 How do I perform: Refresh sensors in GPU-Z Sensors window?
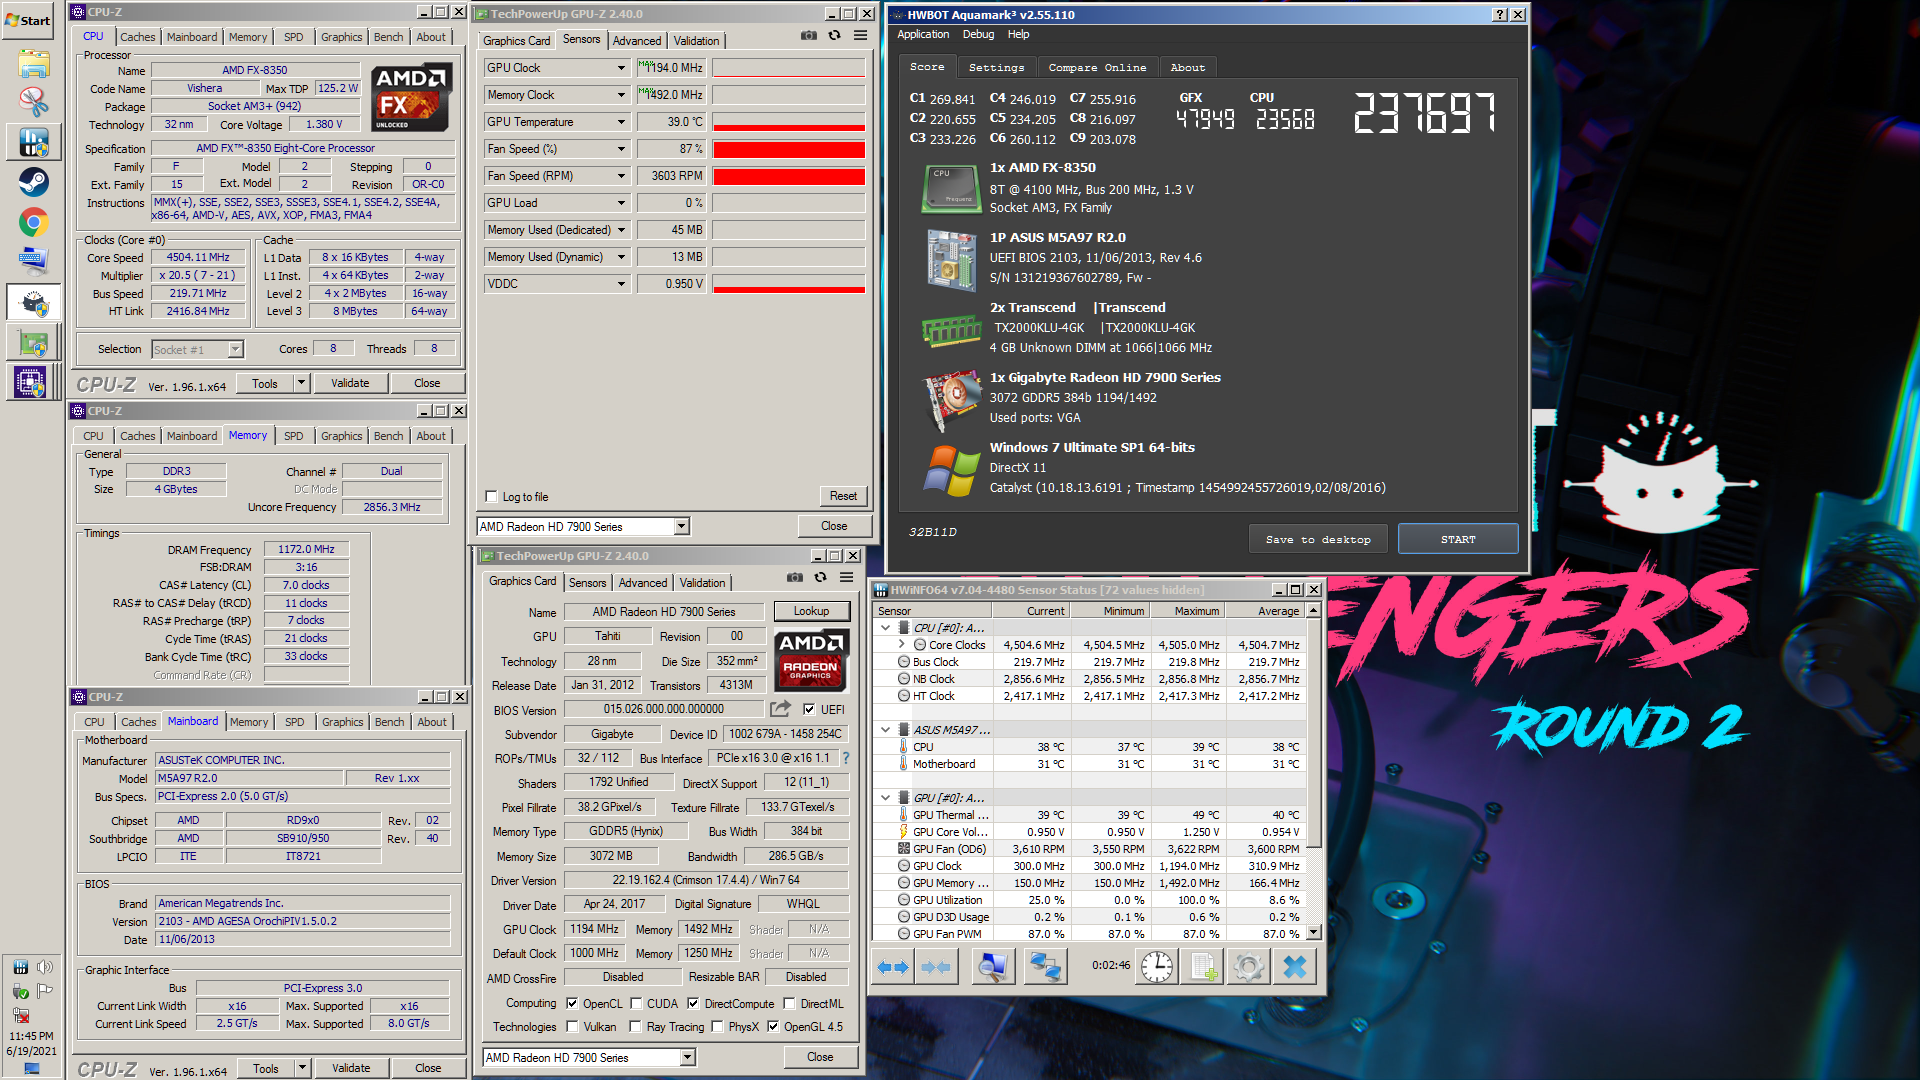pyautogui.click(x=834, y=36)
